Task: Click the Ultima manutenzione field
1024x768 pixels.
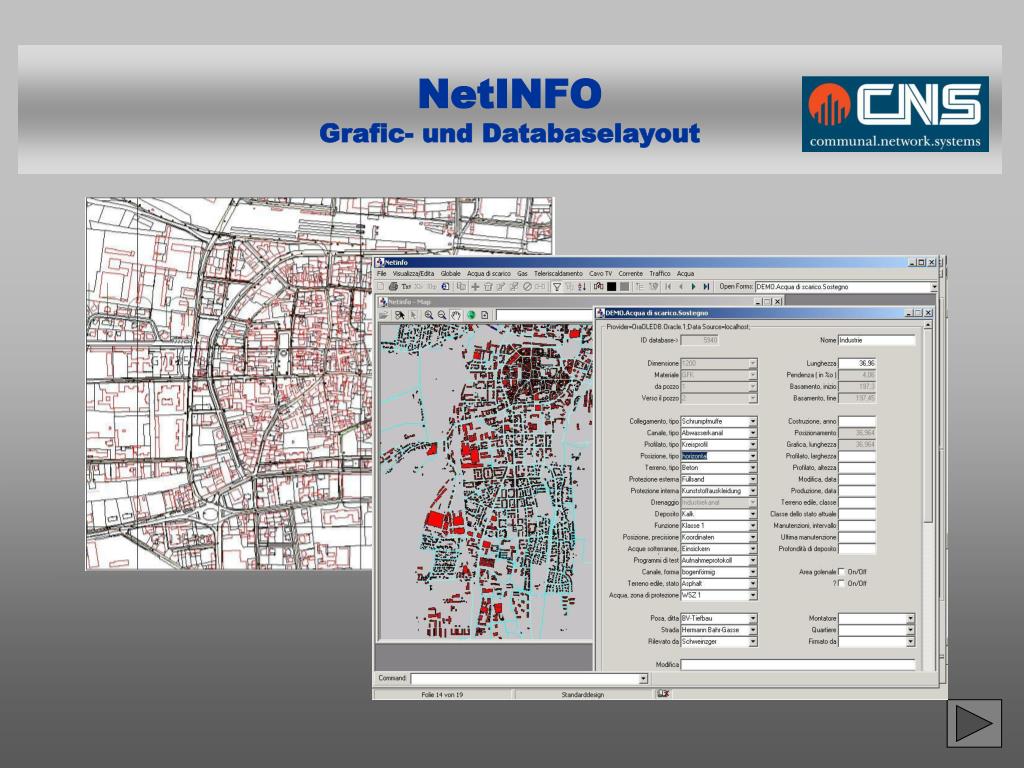Action: (x=857, y=537)
